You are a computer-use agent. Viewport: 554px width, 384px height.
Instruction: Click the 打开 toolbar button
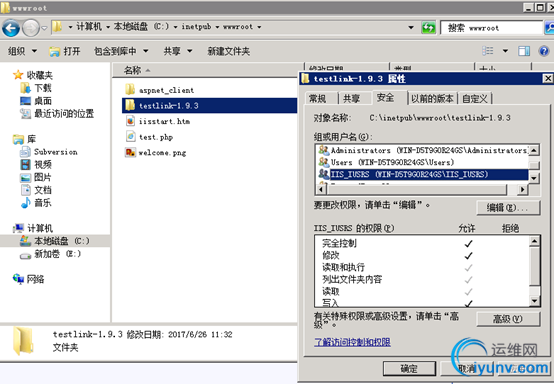(65, 52)
